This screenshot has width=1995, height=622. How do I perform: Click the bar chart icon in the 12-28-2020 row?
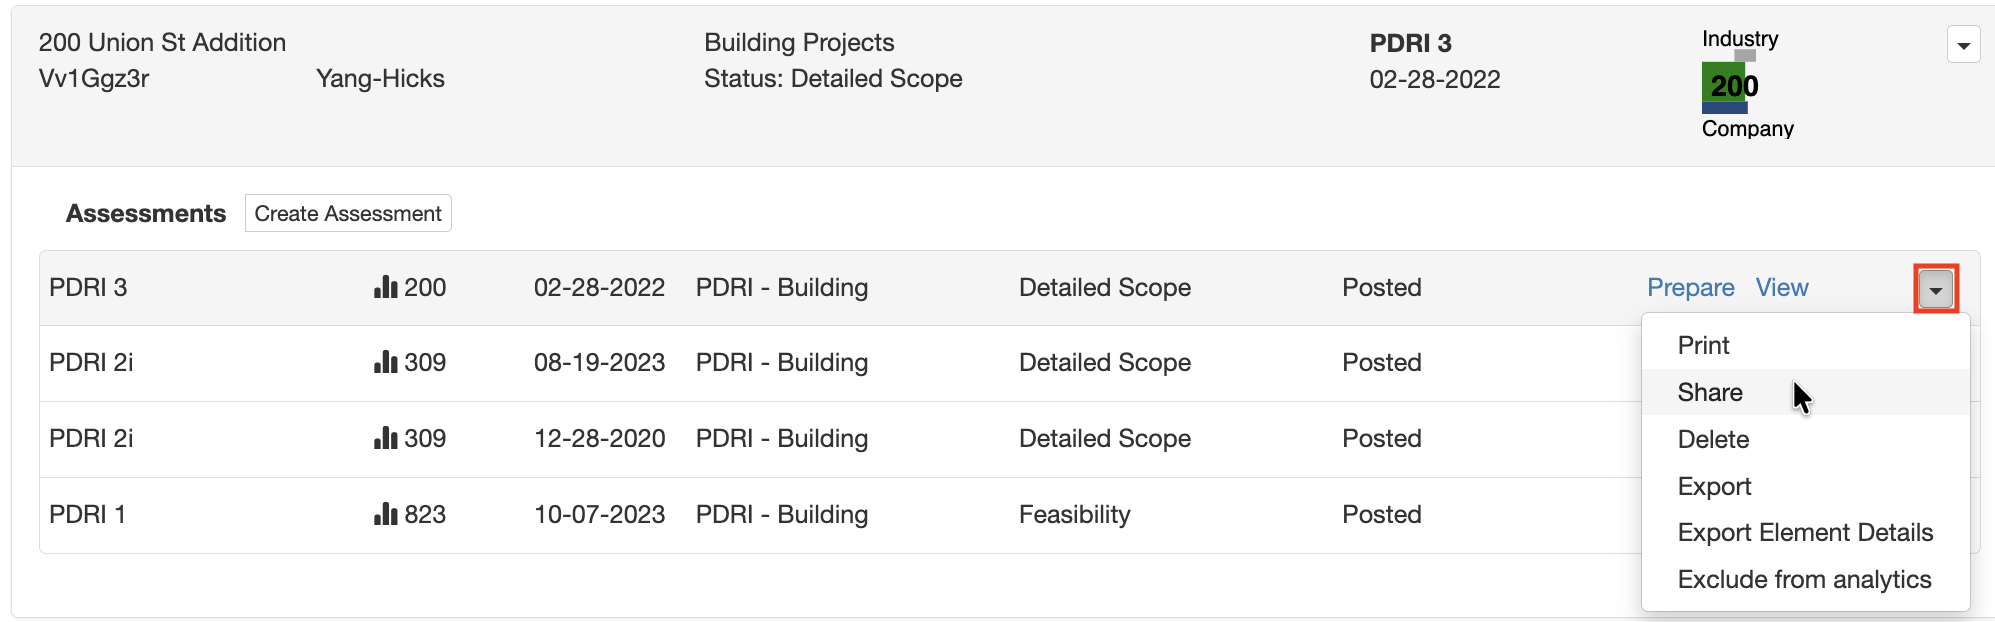tap(386, 439)
